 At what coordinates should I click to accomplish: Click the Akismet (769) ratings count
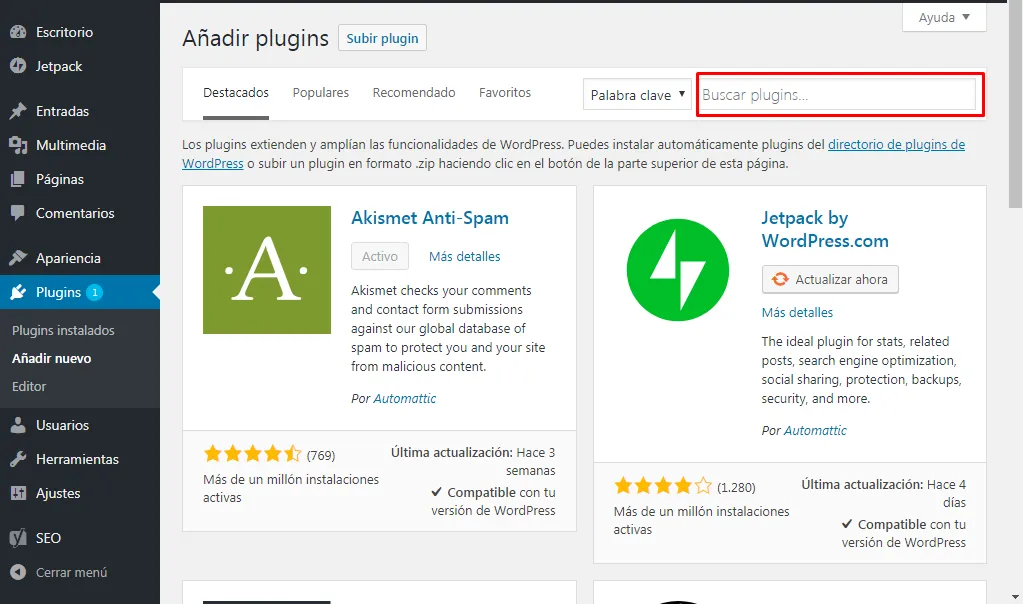click(321, 455)
